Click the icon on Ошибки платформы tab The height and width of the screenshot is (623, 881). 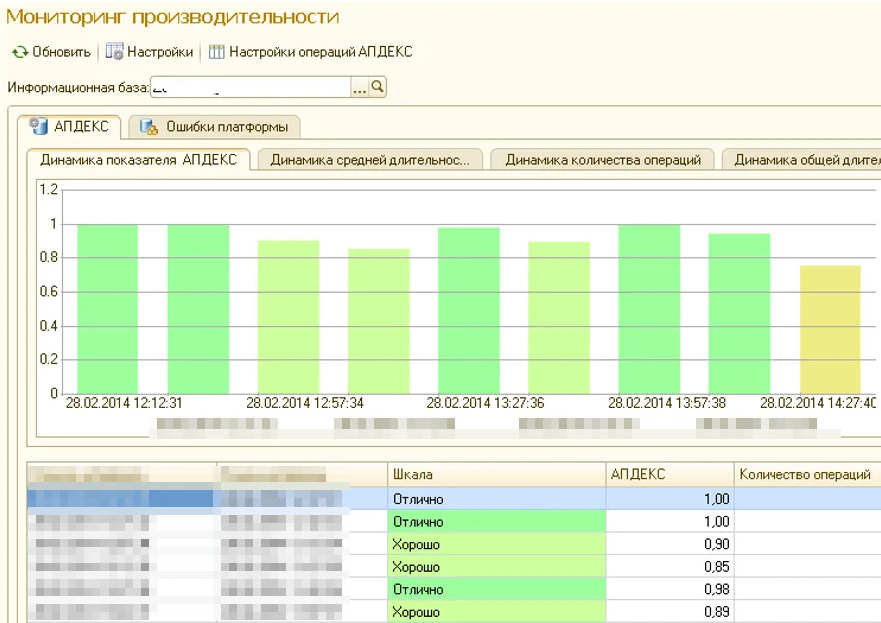(149, 127)
